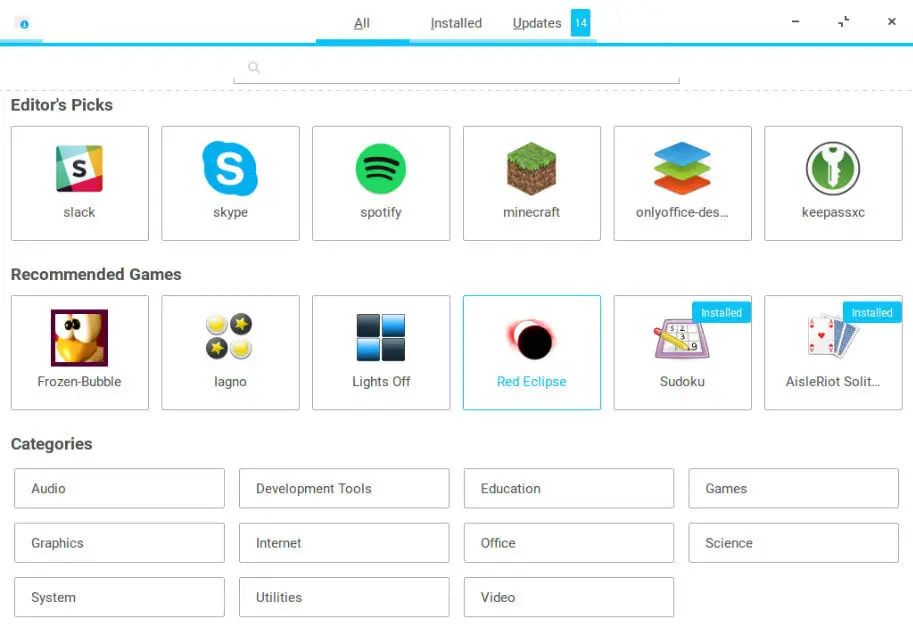Click the onlyoffice-des... label text
The image size is (913, 642).
pyautogui.click(x=682, y=212)
